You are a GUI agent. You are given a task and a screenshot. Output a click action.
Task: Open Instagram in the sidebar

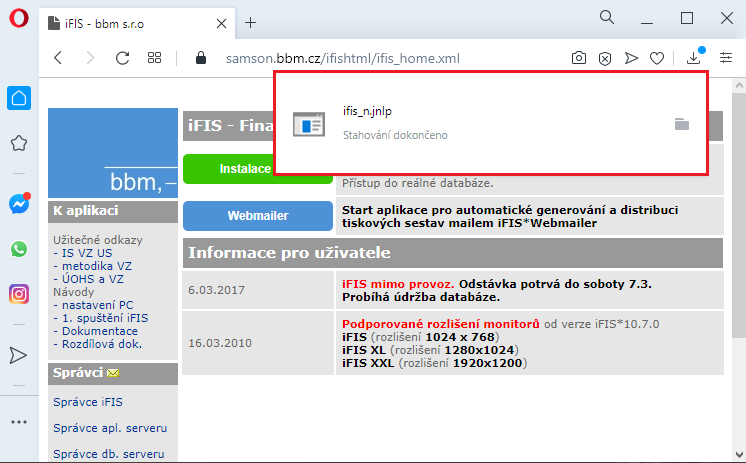click(19, 294)
